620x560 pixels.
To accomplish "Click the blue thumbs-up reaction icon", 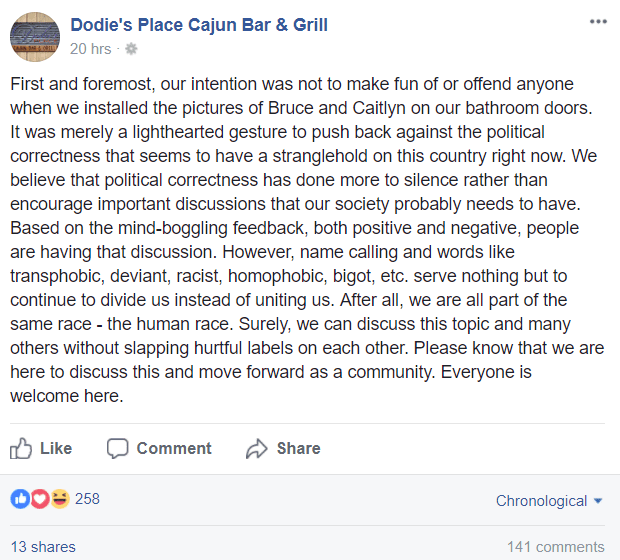I will tap(20, 499).
